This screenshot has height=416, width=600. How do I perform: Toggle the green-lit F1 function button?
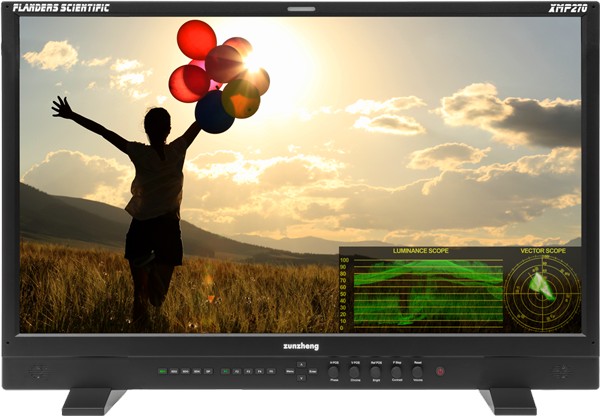pos(225,371)
